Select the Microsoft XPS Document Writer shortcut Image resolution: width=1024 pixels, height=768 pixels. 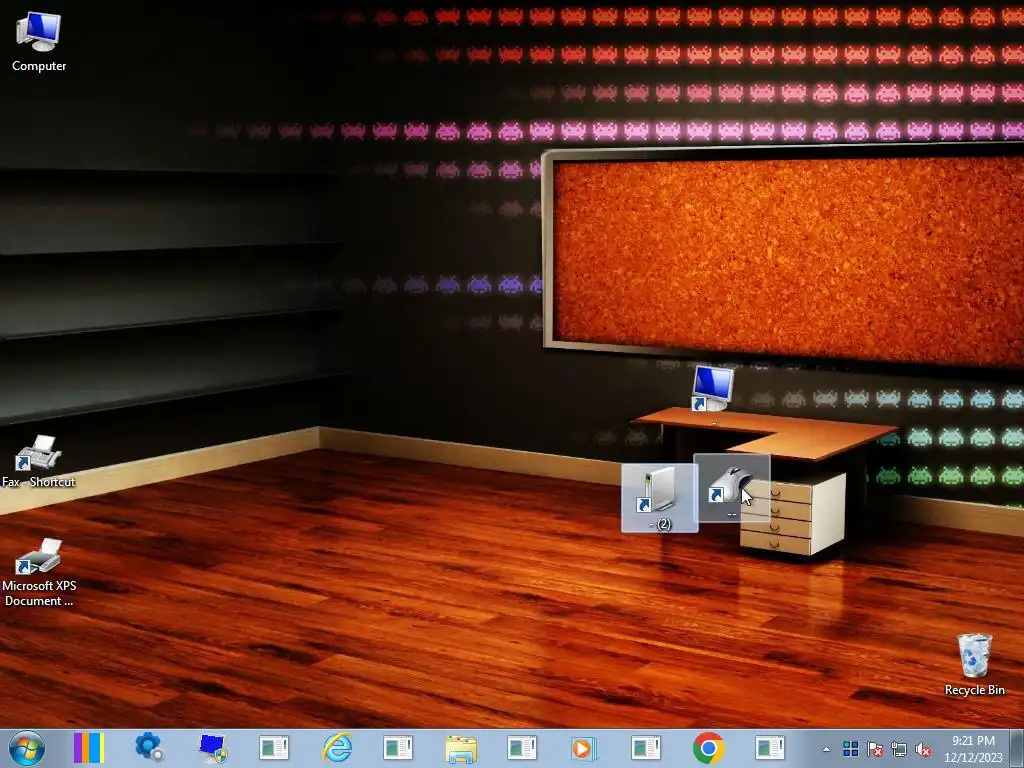[39, 572]
